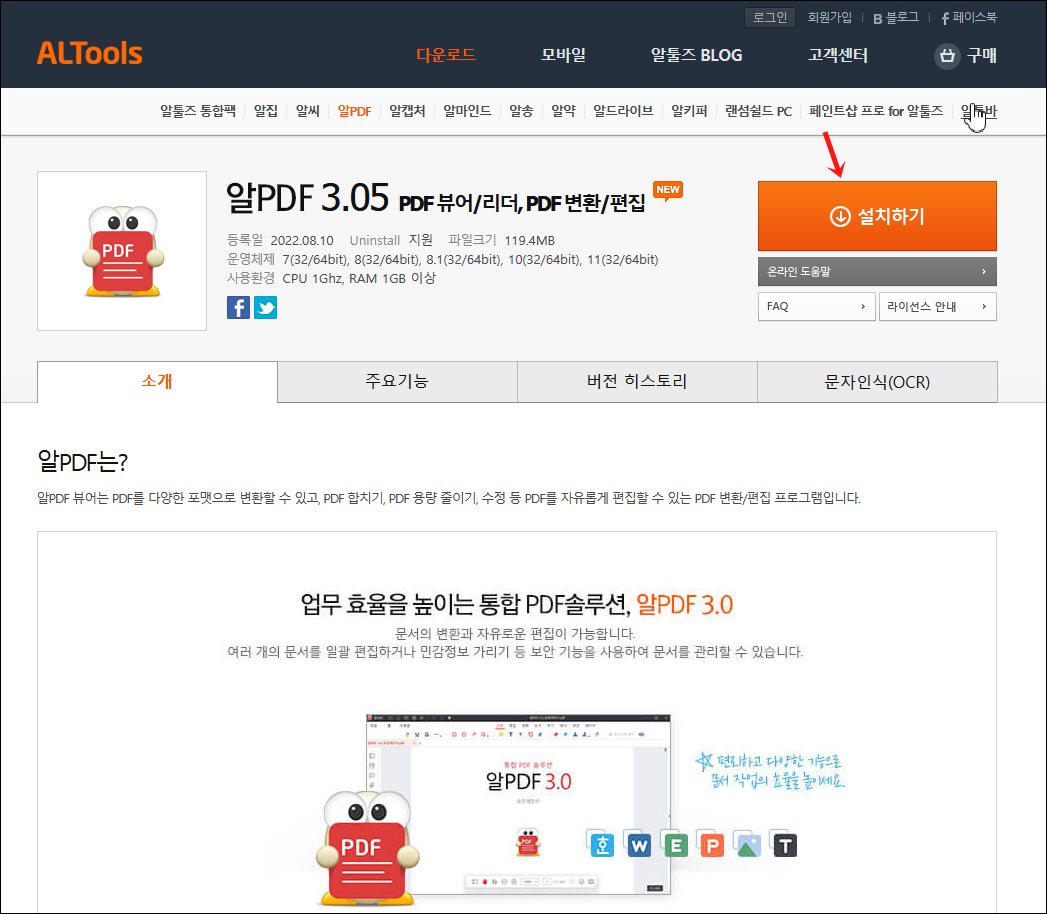The height and width of the screenshot is (914, 1047).
Task: Click 알캡처 in submenu
Action: pos(407,111)
